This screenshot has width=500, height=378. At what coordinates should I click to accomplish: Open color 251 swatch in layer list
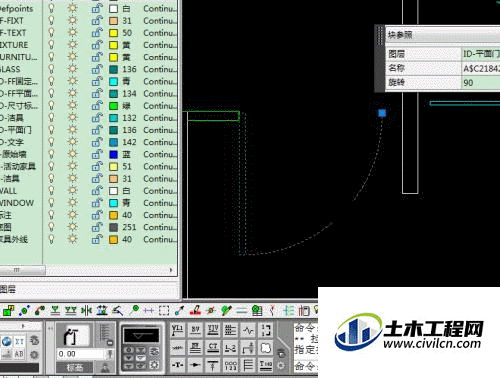113,227
